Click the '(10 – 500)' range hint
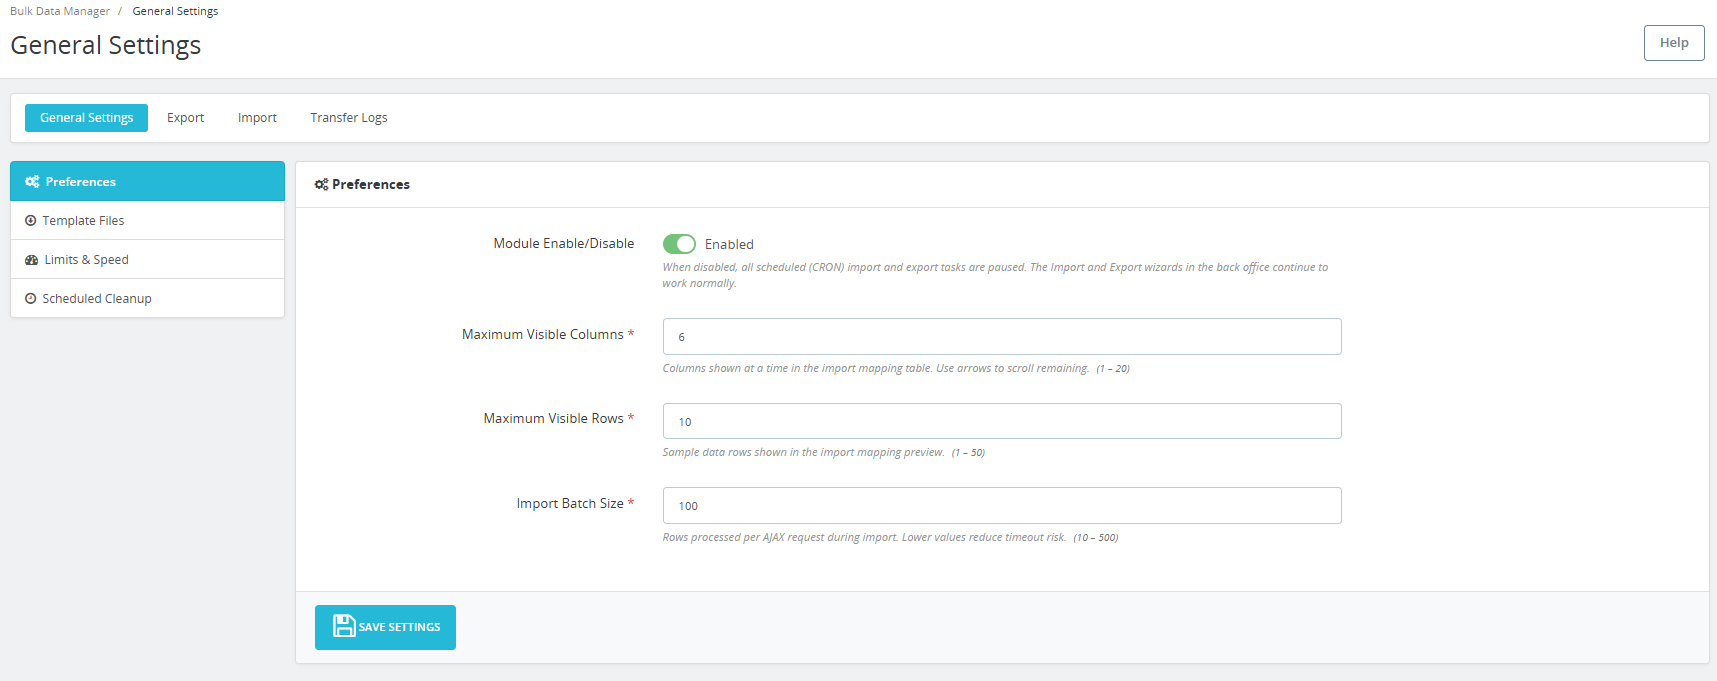The image size is (1717, 681). [1096, 538]
